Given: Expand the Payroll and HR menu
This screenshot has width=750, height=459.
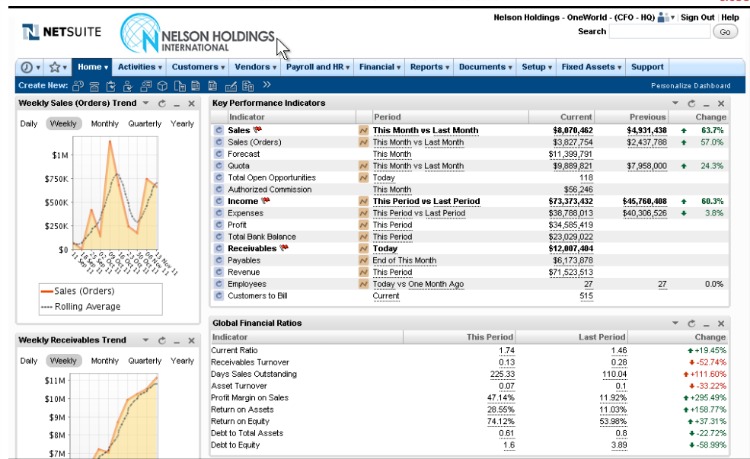Looking at the screenshot, I should click(318, 67).
